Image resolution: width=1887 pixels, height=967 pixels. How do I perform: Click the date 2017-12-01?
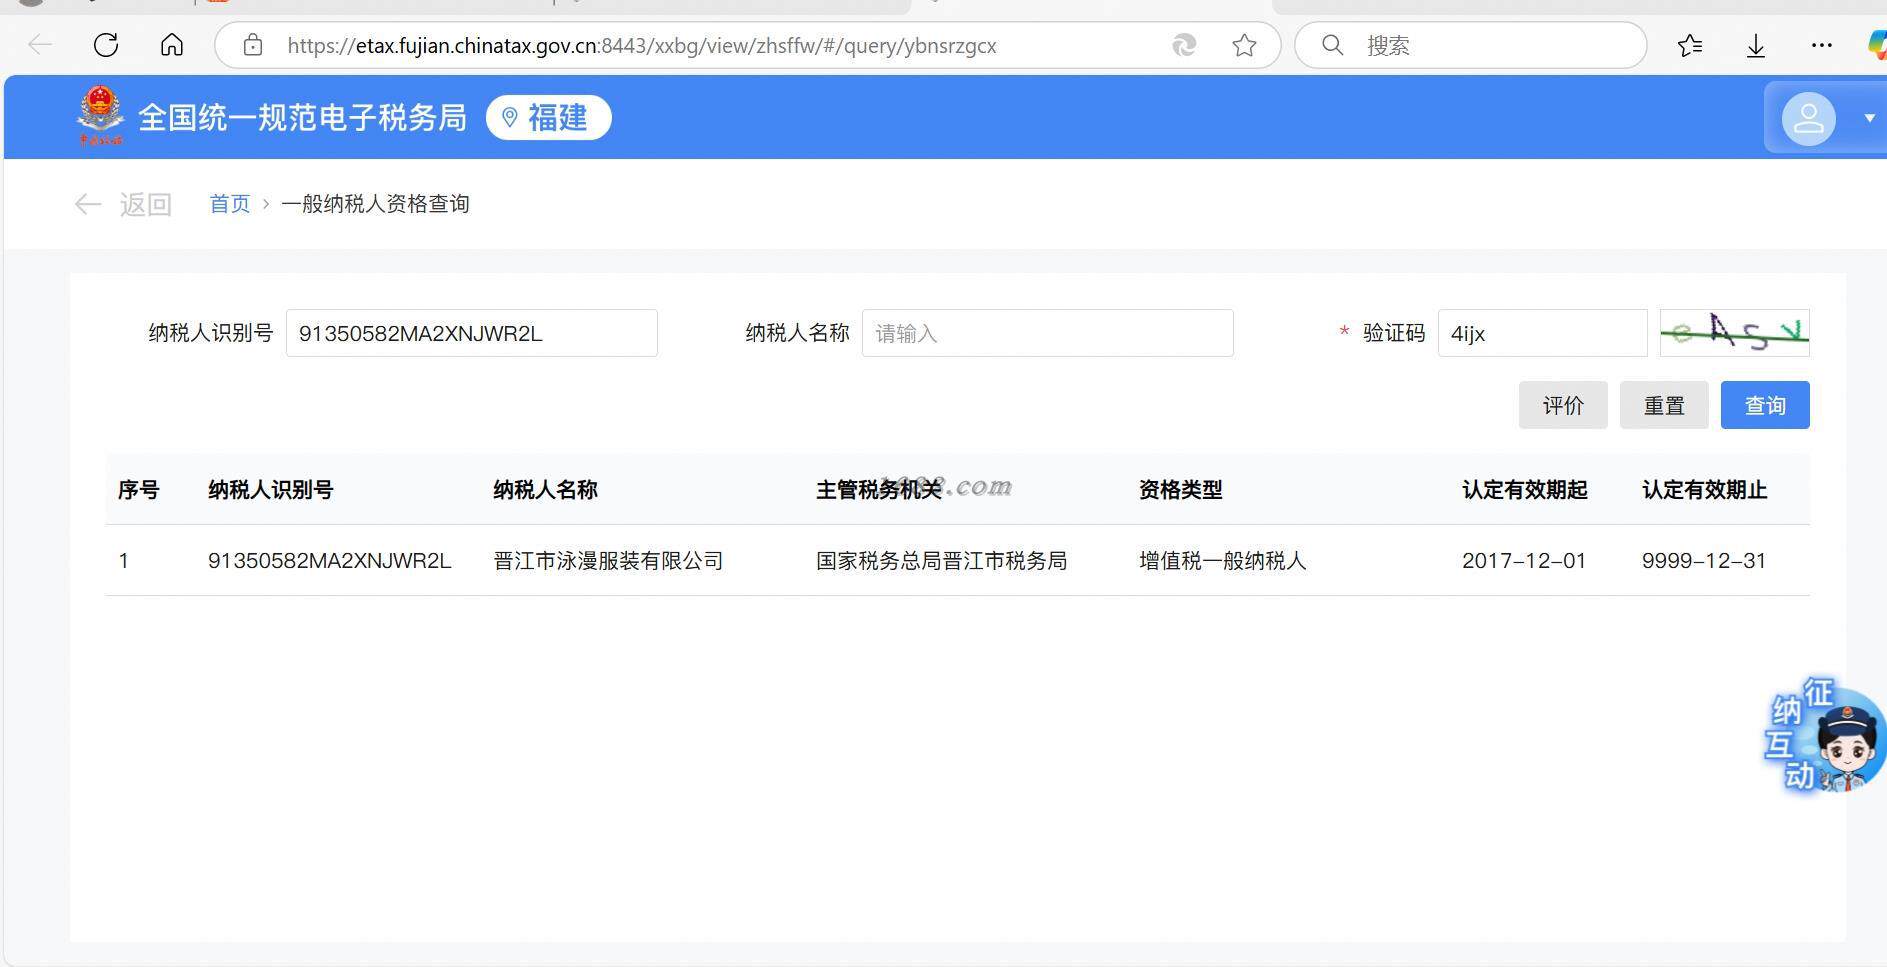[x=1524, y=561]
